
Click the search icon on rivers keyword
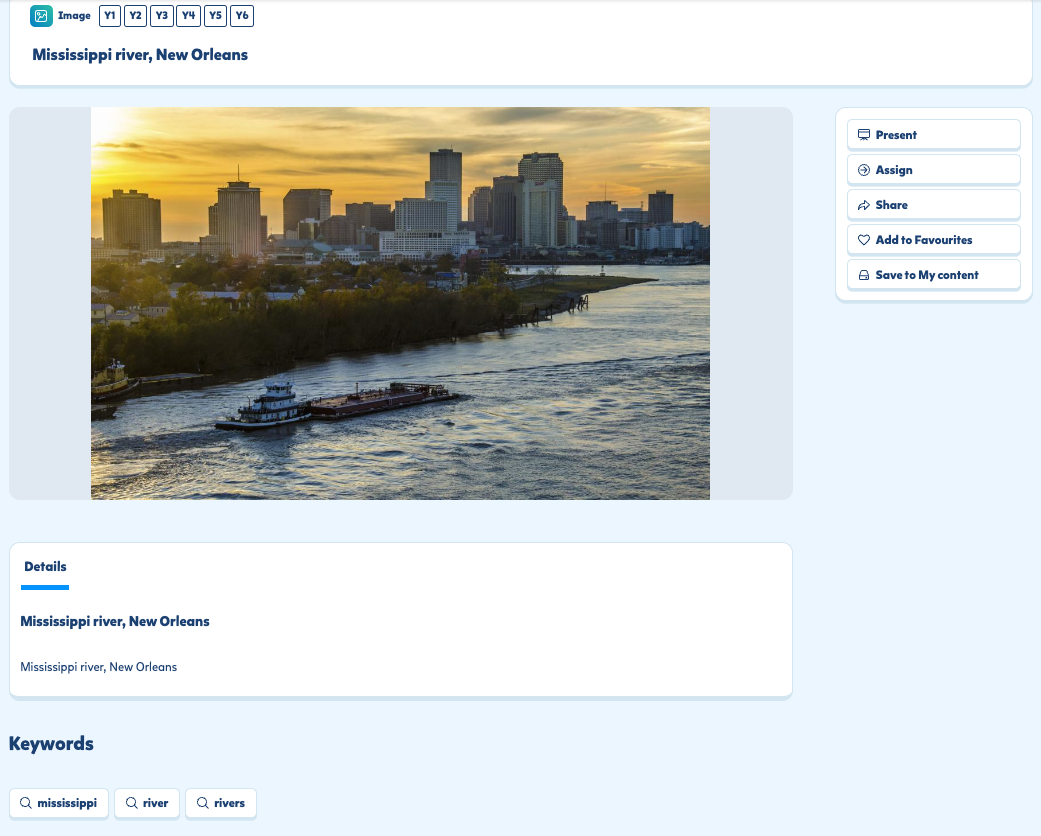coord(202,803)
